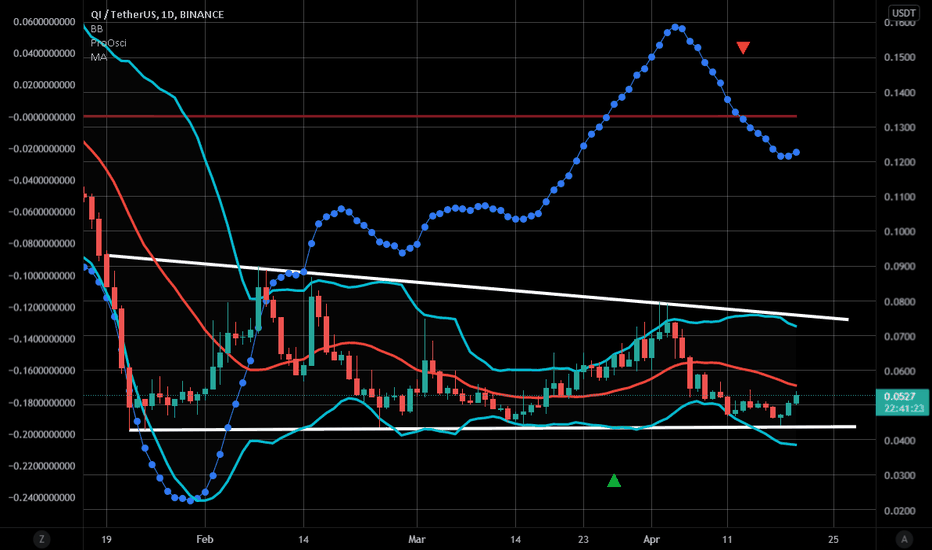This screenshot has height=550, width=932.
Task: Click the red down-triangle sell signal marker
Action: point(743,48)
